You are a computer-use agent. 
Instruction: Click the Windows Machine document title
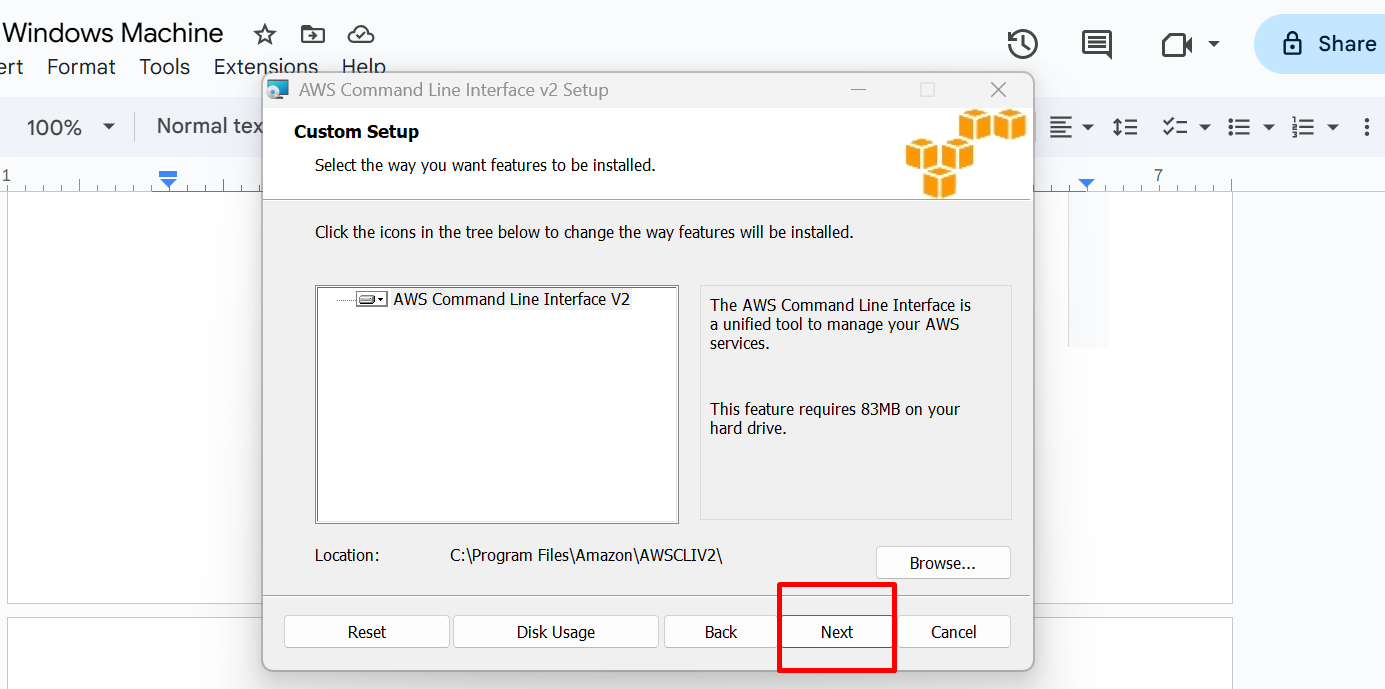coord(112,33)
